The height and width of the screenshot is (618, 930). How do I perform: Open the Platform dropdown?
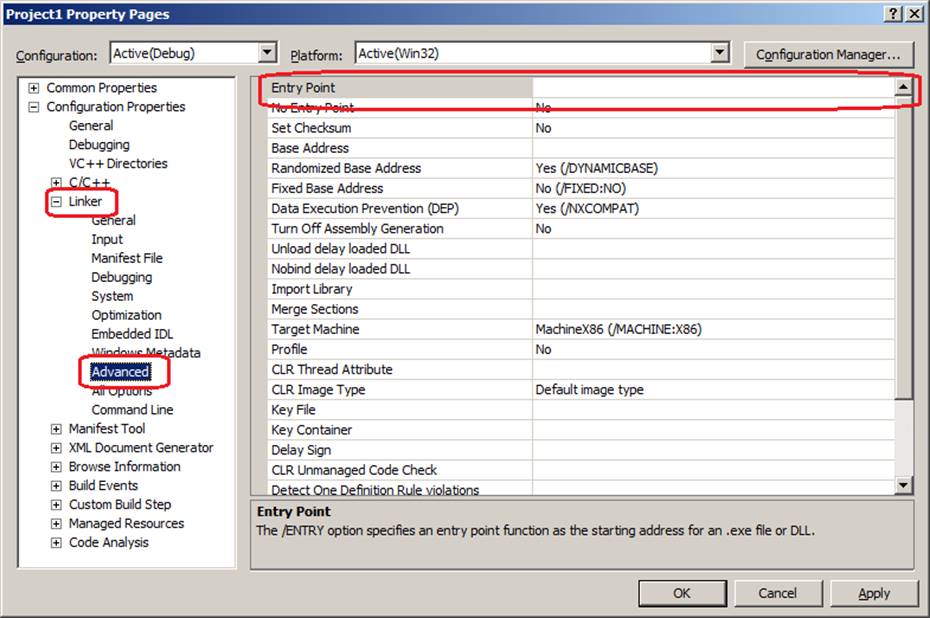[719, 53]
